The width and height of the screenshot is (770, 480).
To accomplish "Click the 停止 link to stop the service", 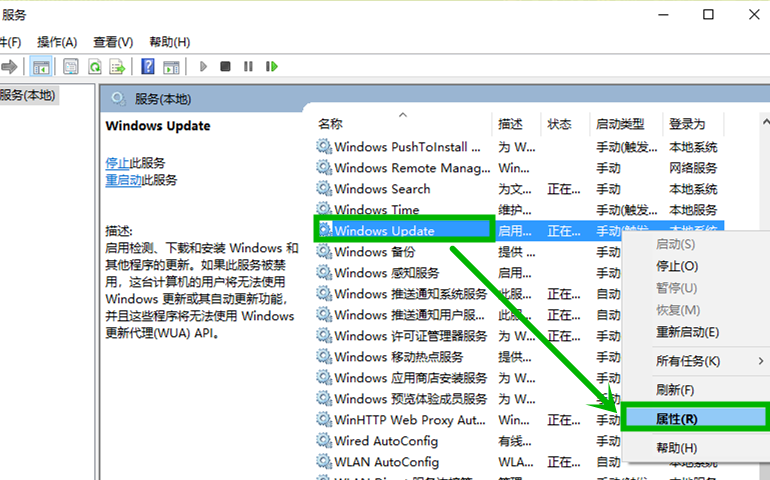I will (x=117, y=163).
